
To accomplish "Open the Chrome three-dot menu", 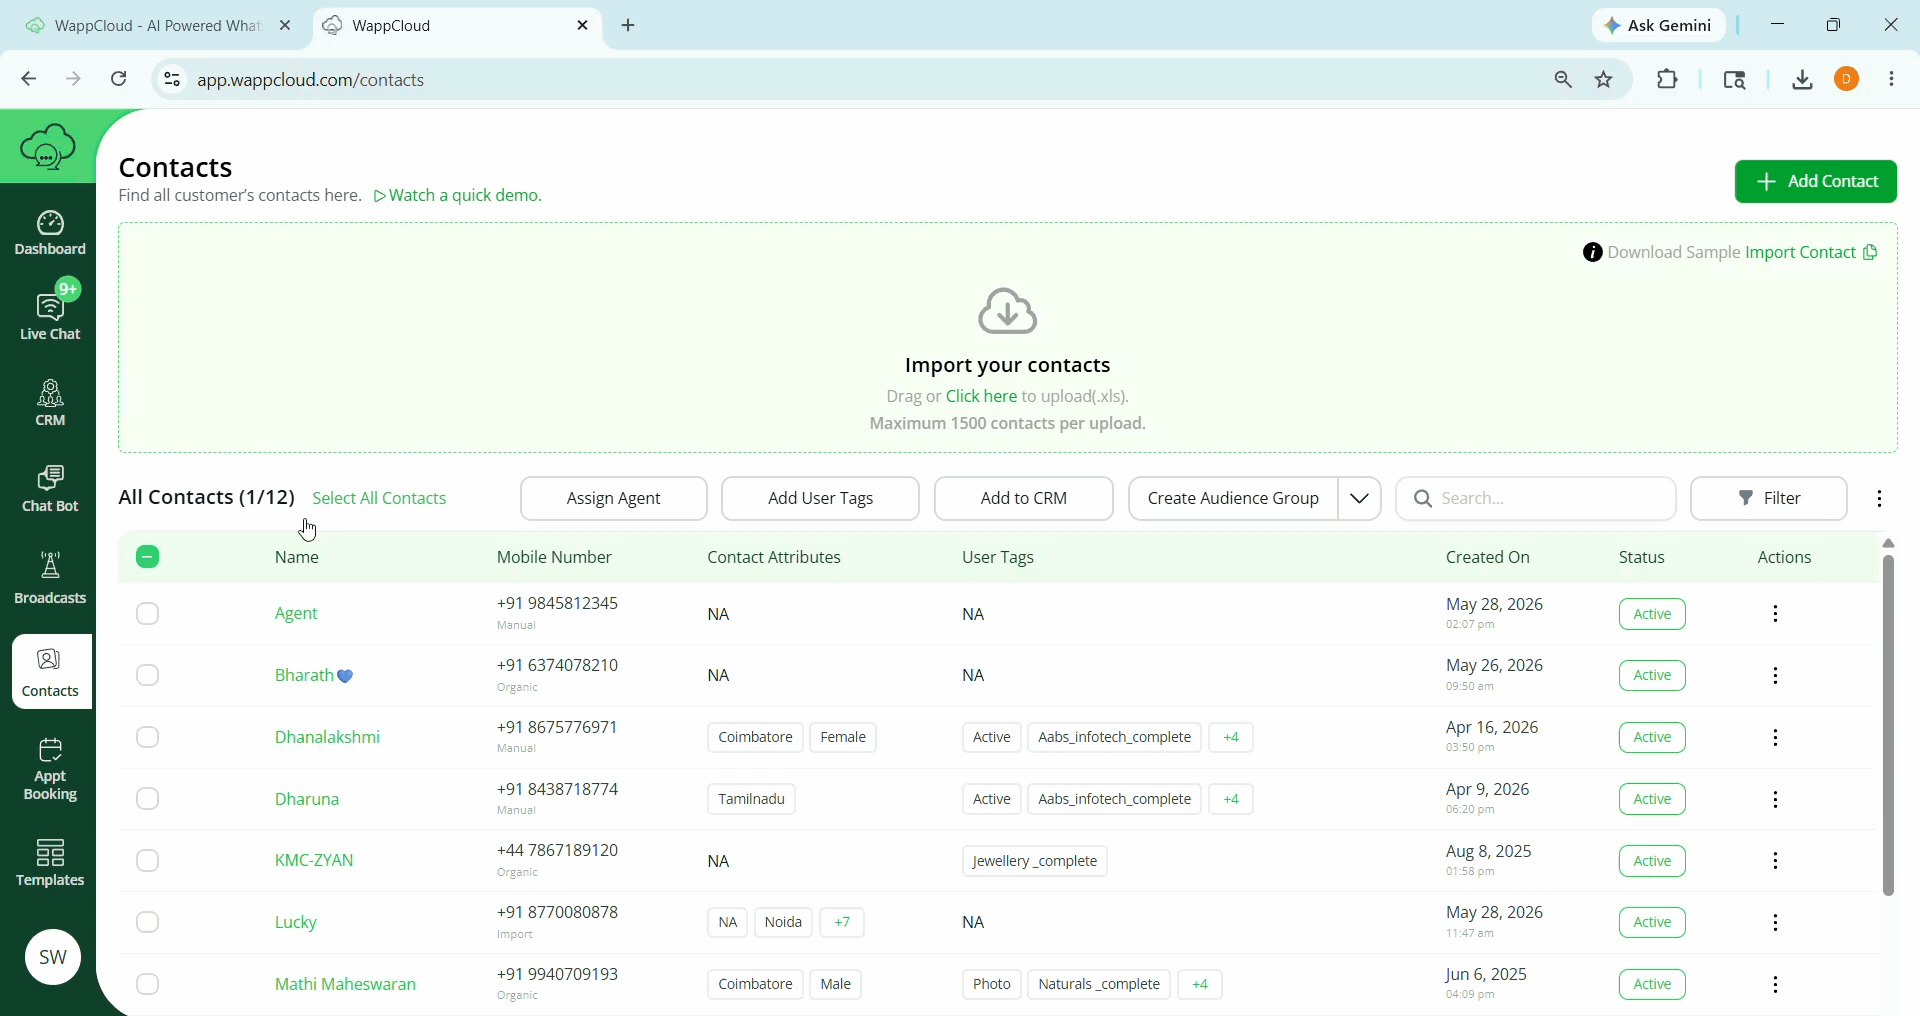I will click(1892, 79).
